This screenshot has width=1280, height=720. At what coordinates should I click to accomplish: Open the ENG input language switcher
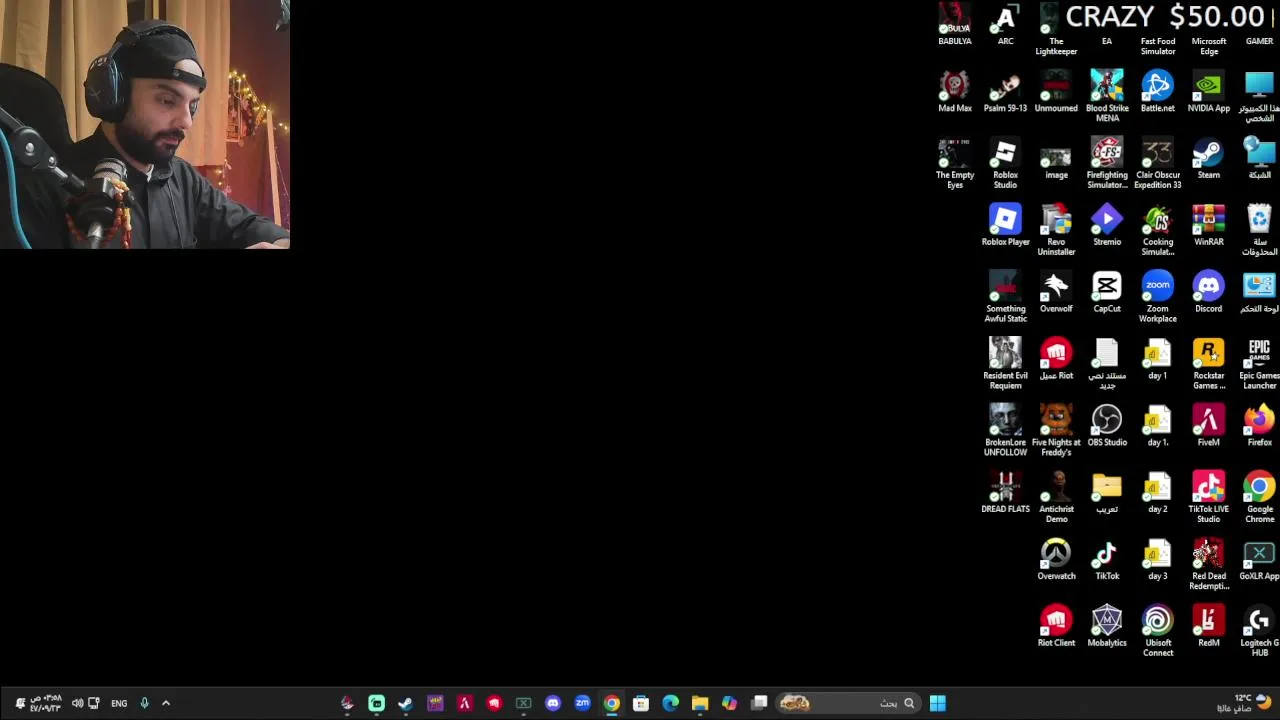click(119, 703)
